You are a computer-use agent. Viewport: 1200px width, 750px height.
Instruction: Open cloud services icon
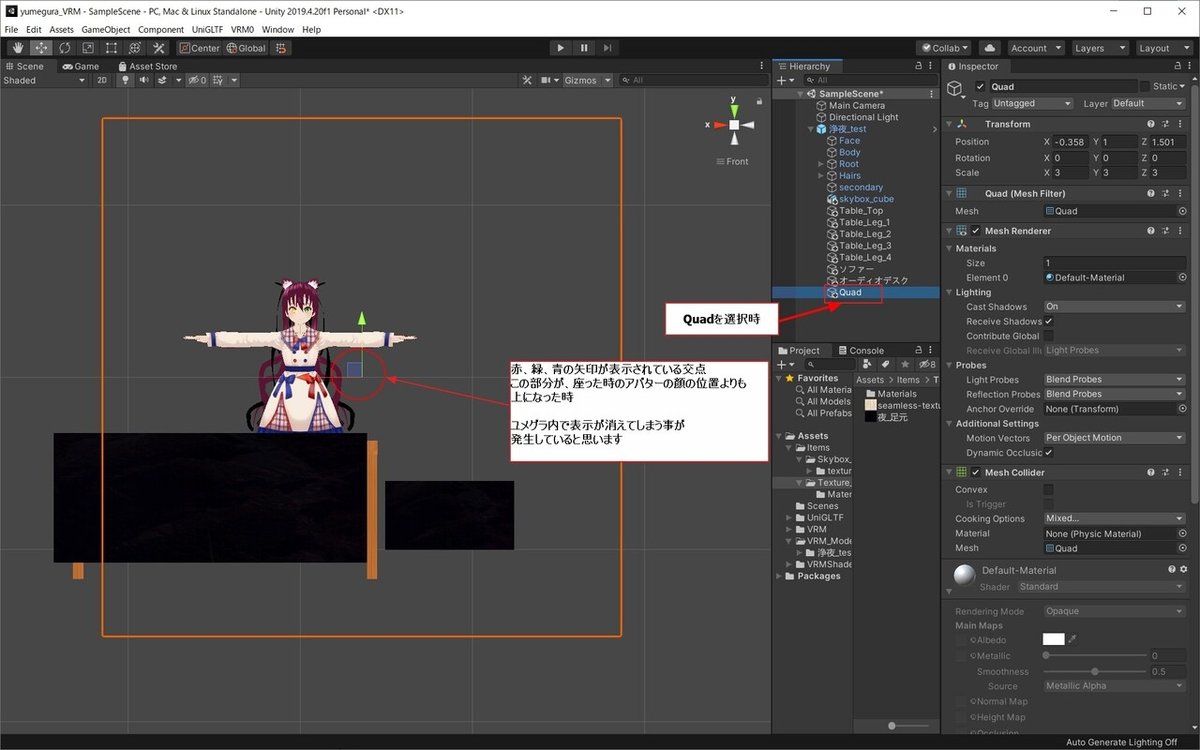click(989, 48)
